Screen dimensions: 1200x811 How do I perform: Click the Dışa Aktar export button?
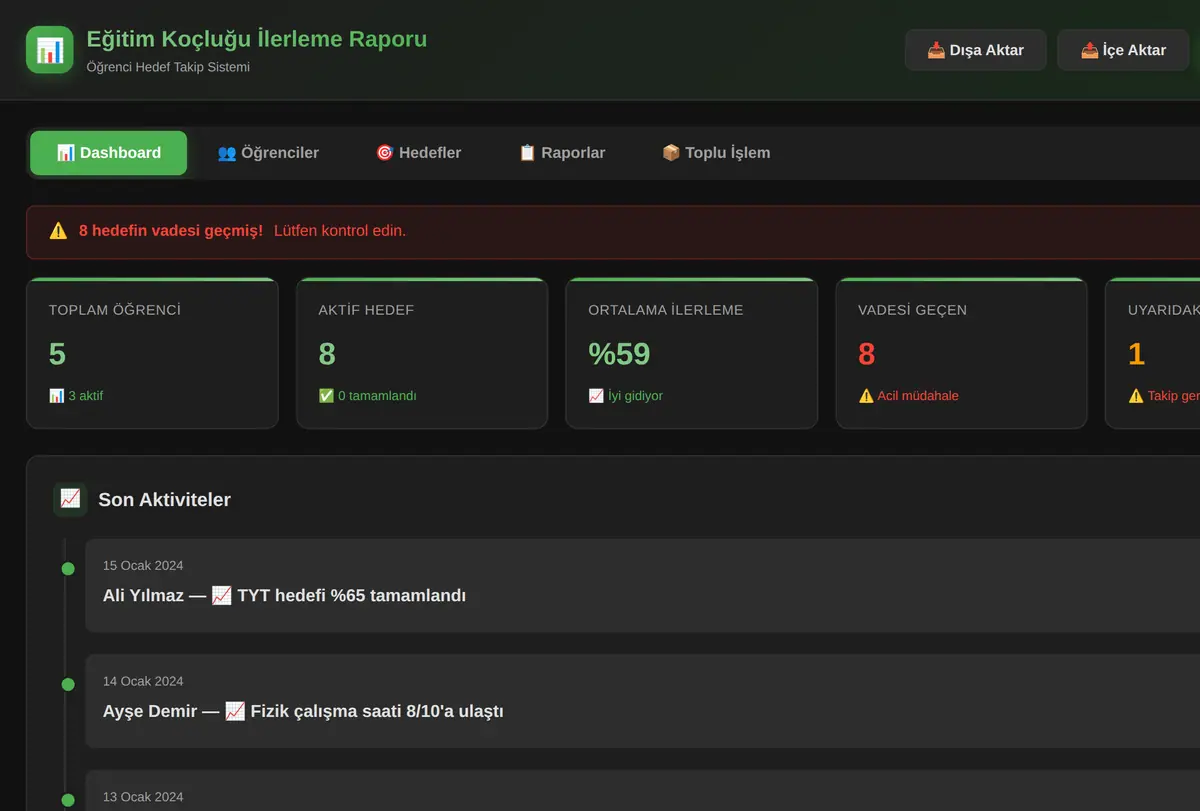pos(976,50)
